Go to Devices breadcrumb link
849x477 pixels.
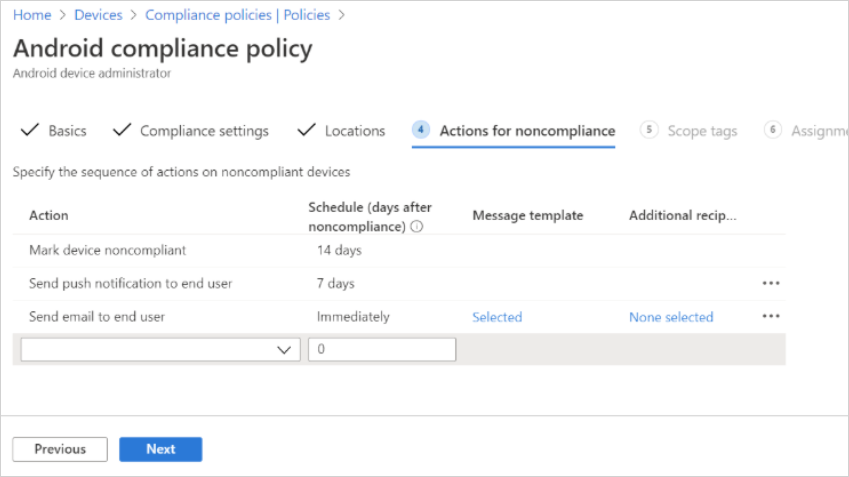coord(98,15)
